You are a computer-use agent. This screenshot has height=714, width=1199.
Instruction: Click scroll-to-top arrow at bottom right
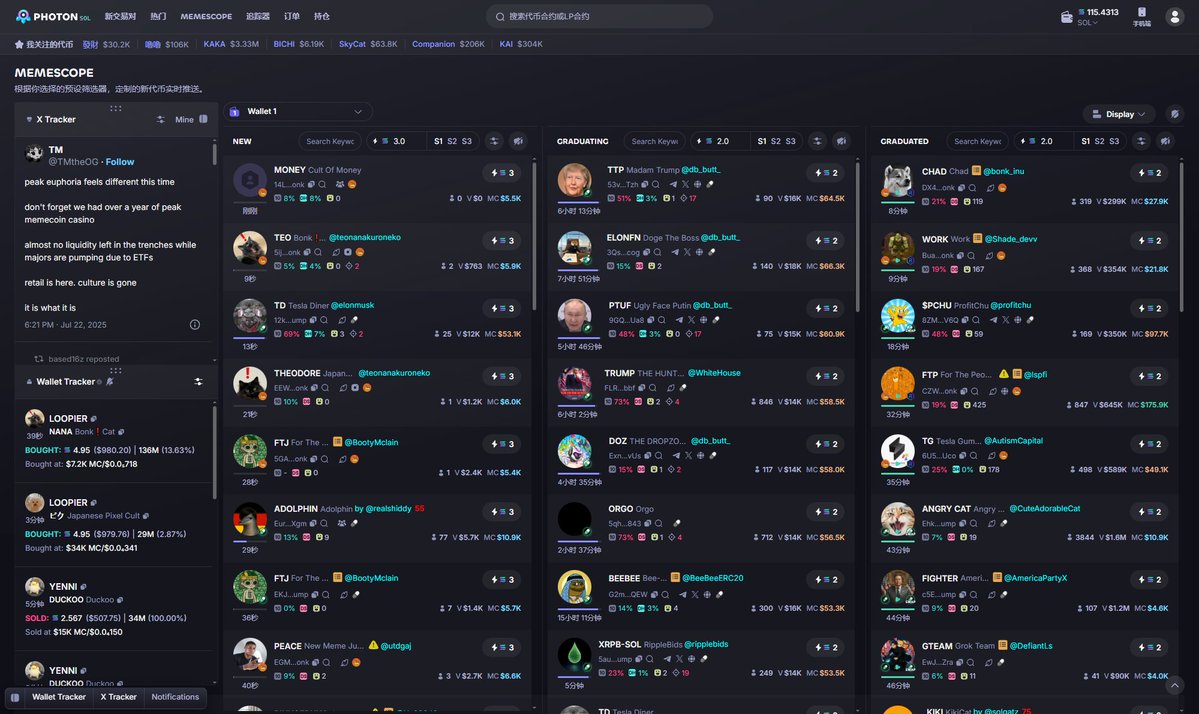pos(1175,686)
